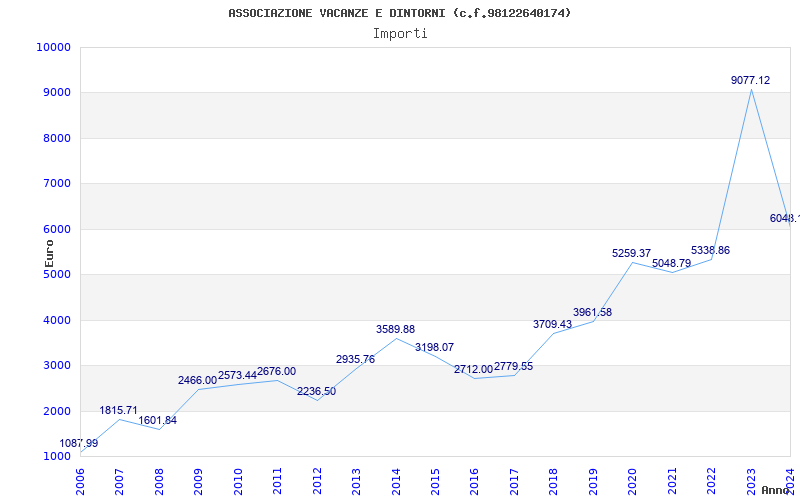Screen dimensions: 800x500
Task: Click data label 5259.37
Action: pos(632,253)
